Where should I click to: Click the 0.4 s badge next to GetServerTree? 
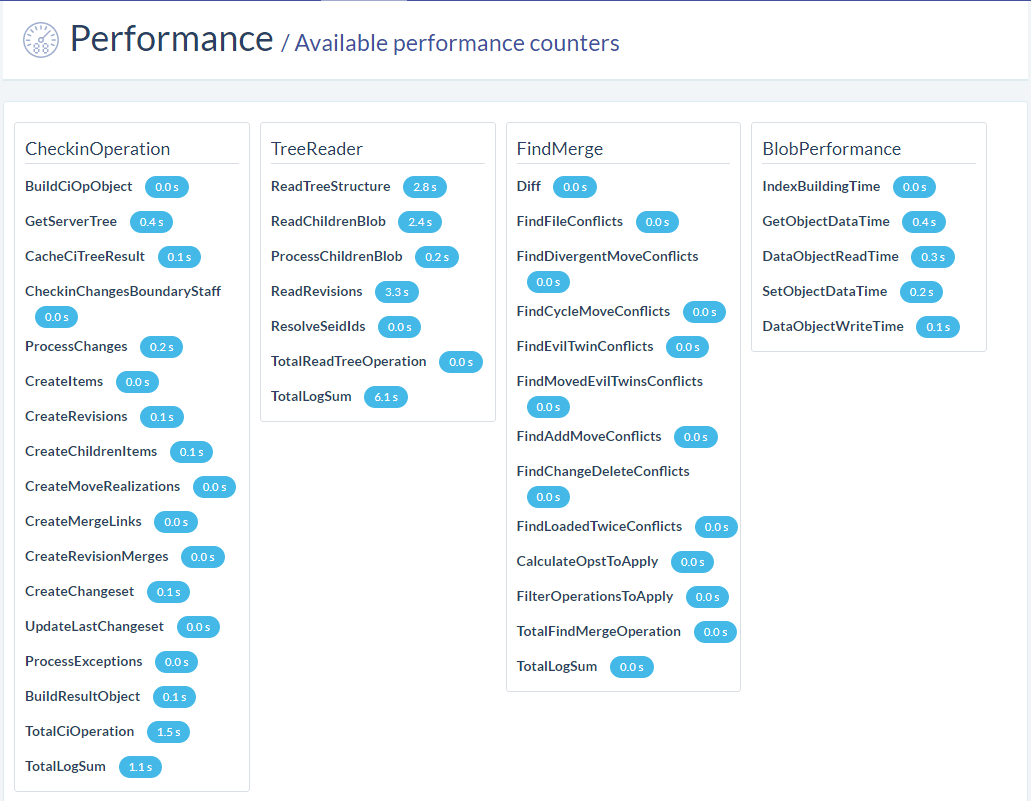[151, 222]
